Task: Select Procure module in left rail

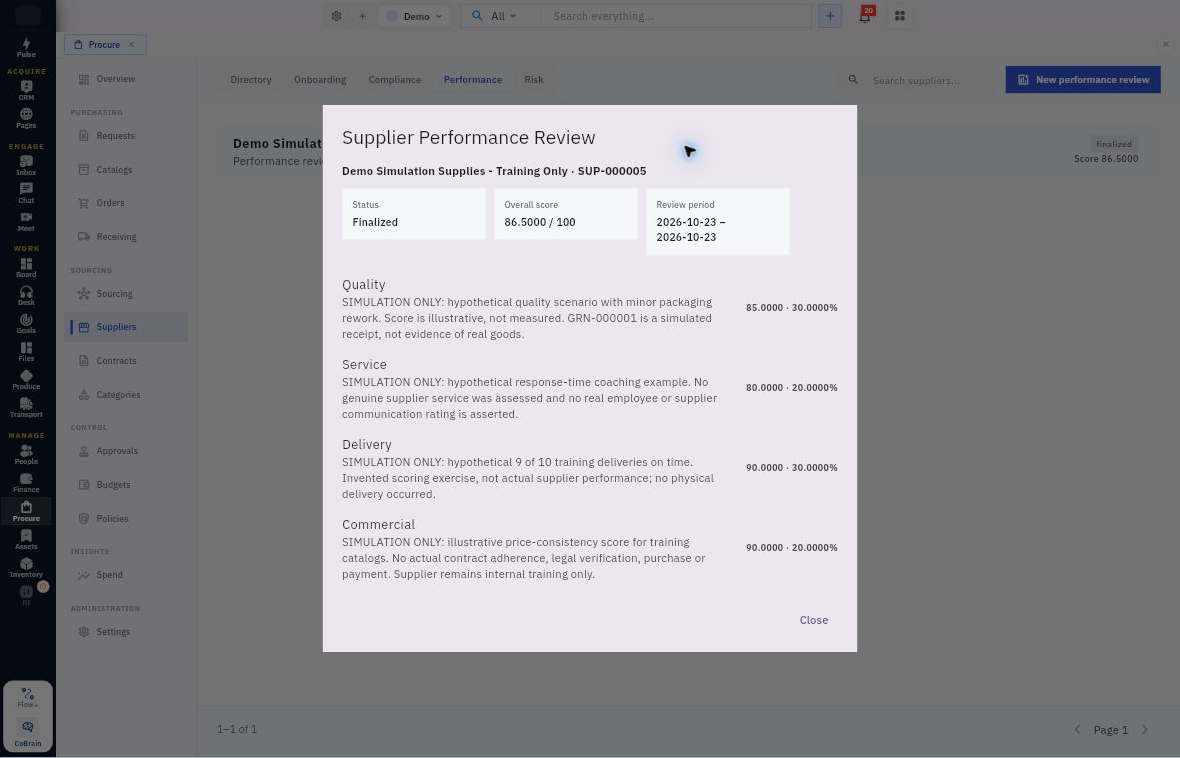Action: [26, 511]
